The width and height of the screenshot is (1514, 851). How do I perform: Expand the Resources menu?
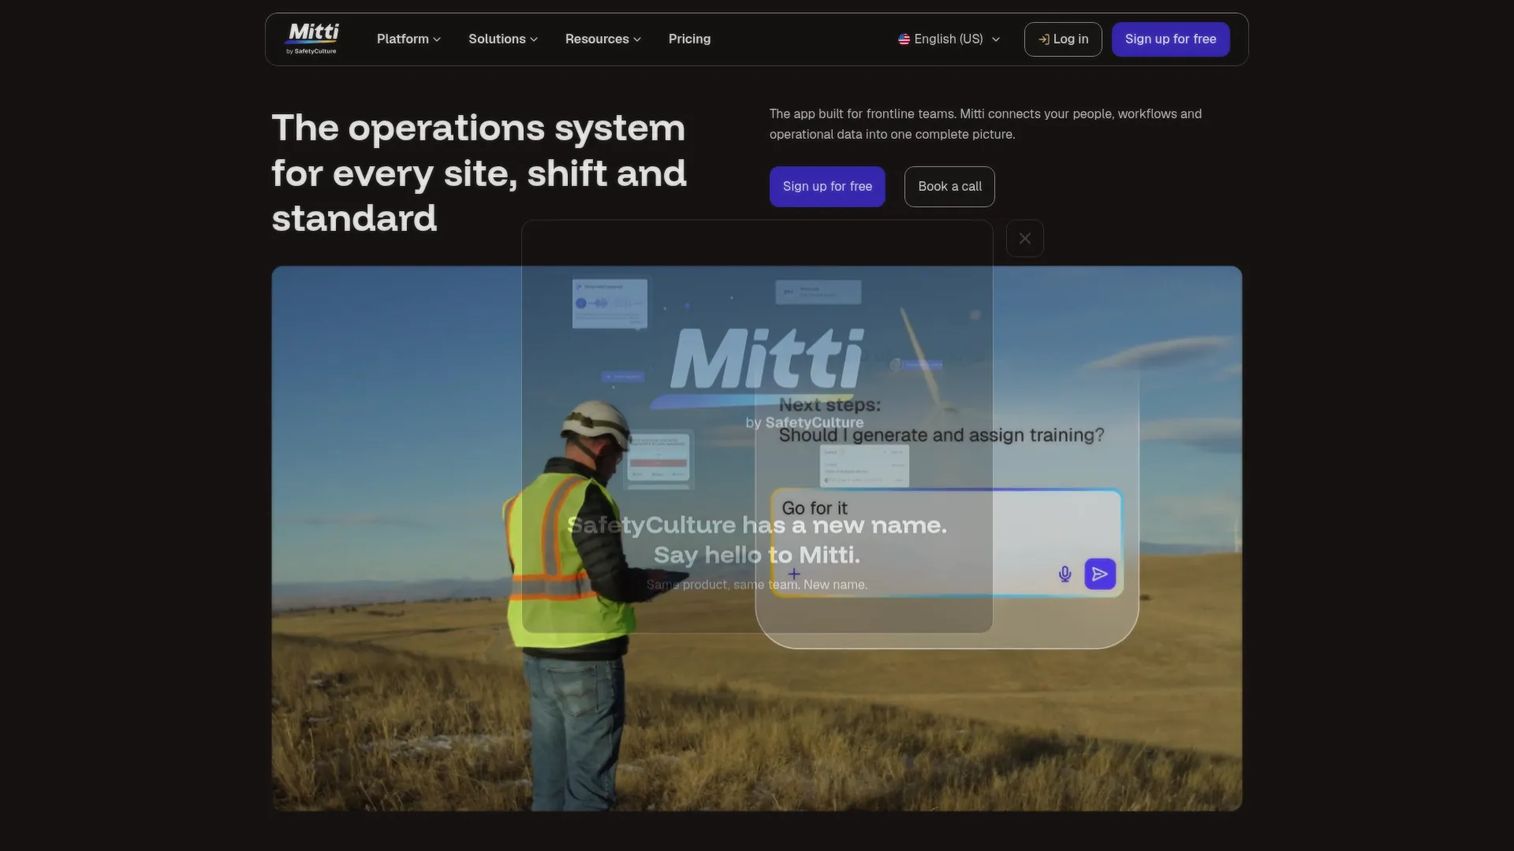point(603,39)
